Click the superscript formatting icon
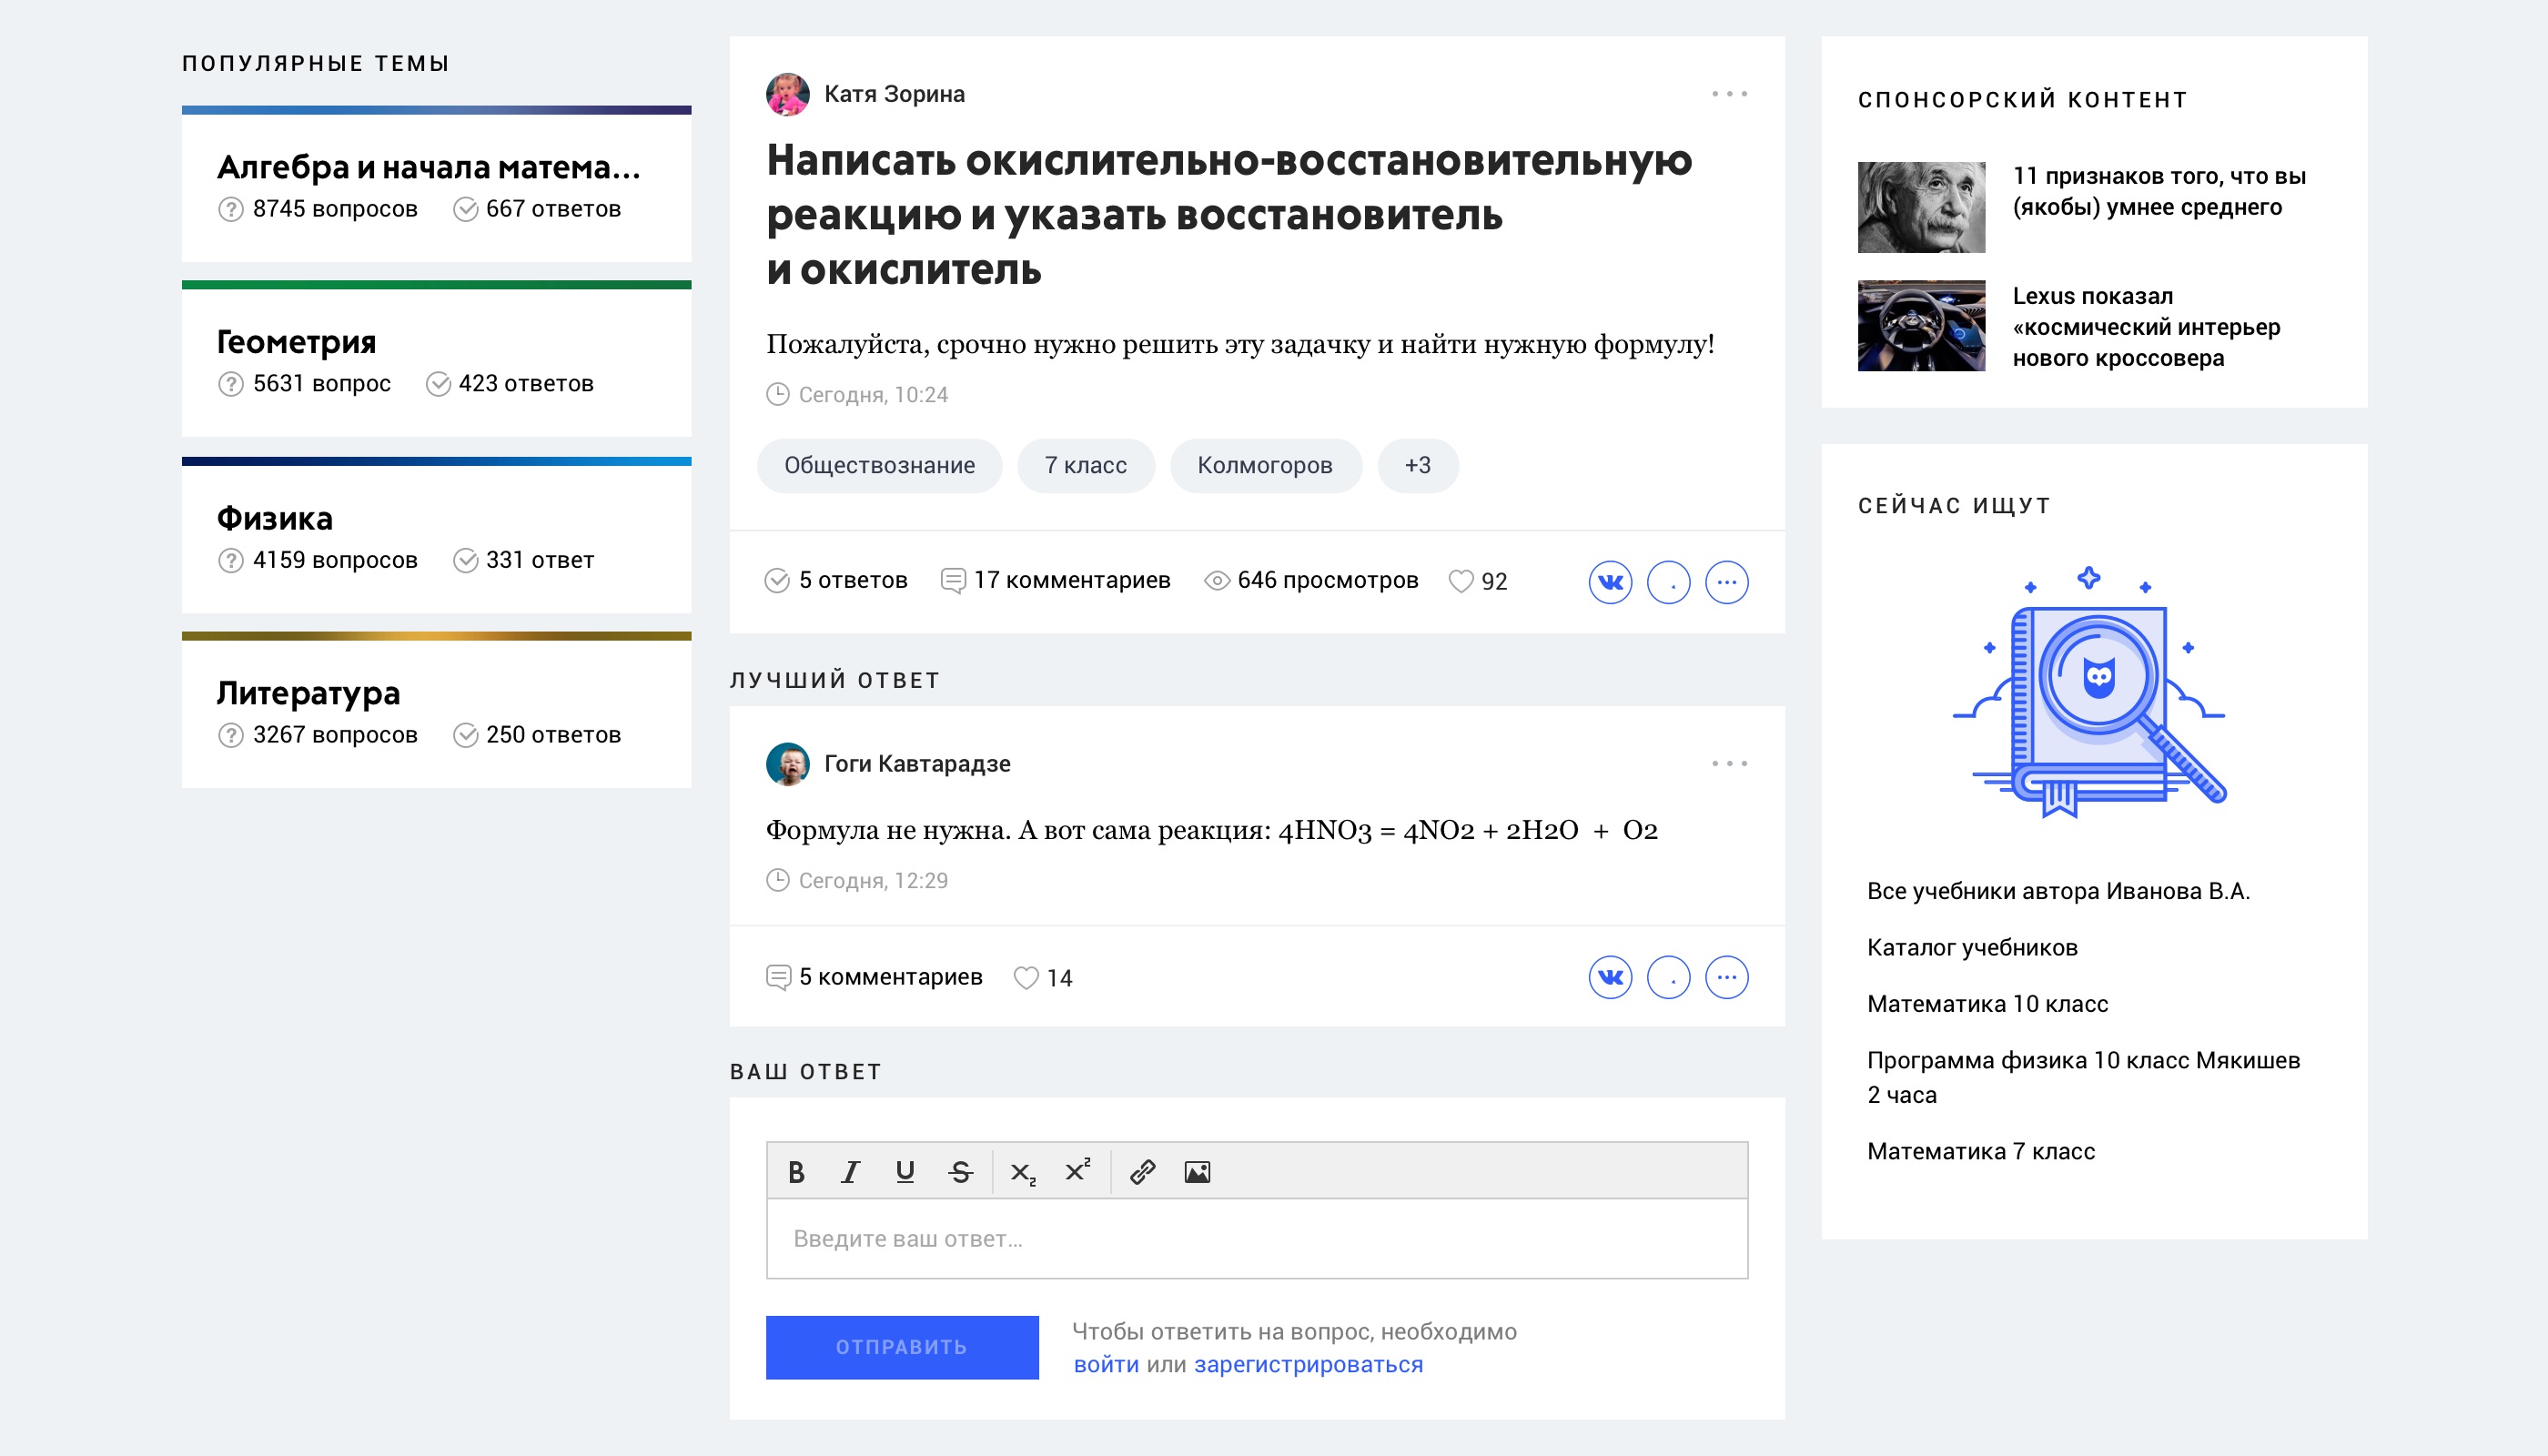This screenshot has height=1456, width=2548. [1077, 1170]
